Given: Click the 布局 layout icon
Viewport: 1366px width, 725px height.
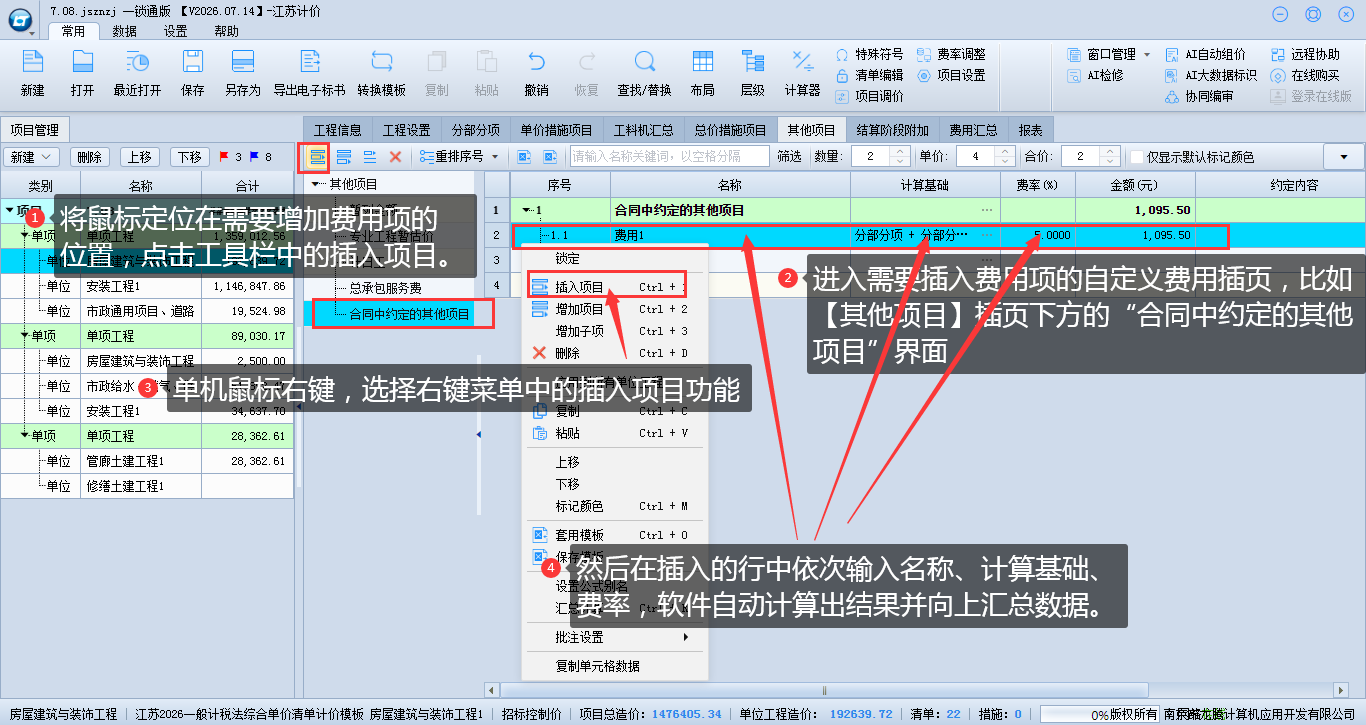Looking at the screenshot, I should (x=702, y=61).
